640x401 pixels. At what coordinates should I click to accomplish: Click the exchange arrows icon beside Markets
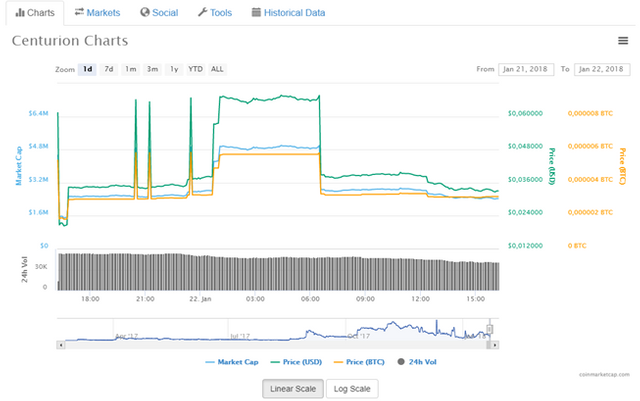tap(79, 12)
